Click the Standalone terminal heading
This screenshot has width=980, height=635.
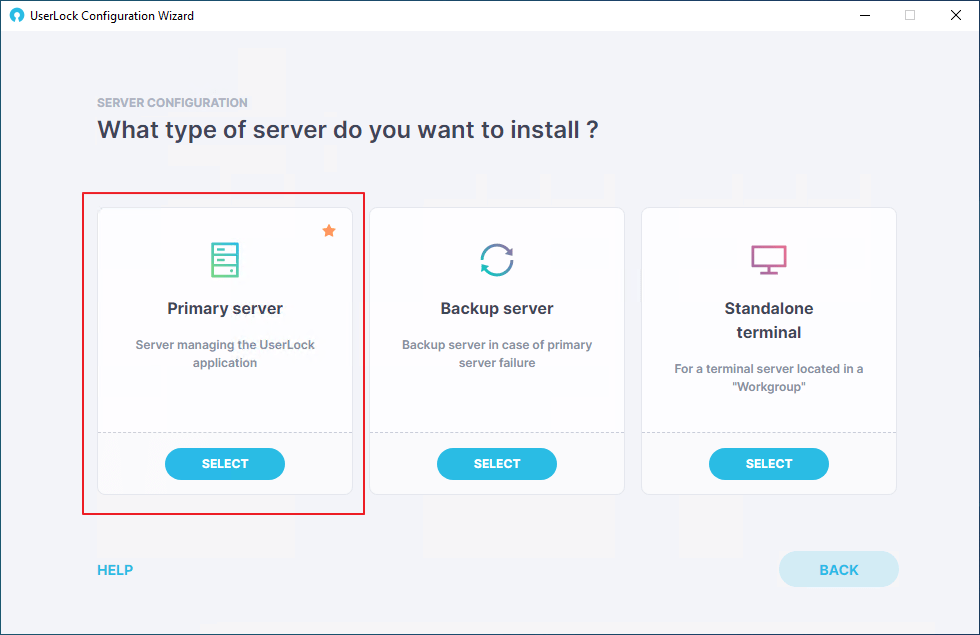click(769, 320)
